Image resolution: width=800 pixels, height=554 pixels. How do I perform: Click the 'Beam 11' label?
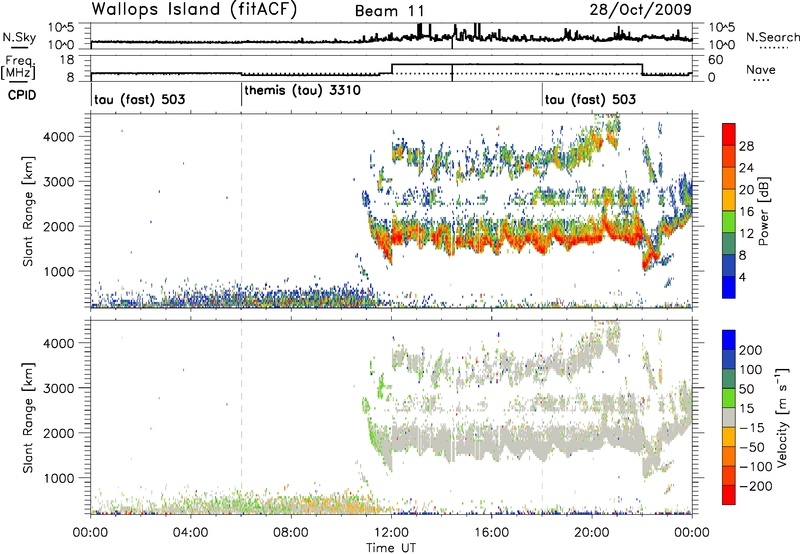(x=389, y=11)
